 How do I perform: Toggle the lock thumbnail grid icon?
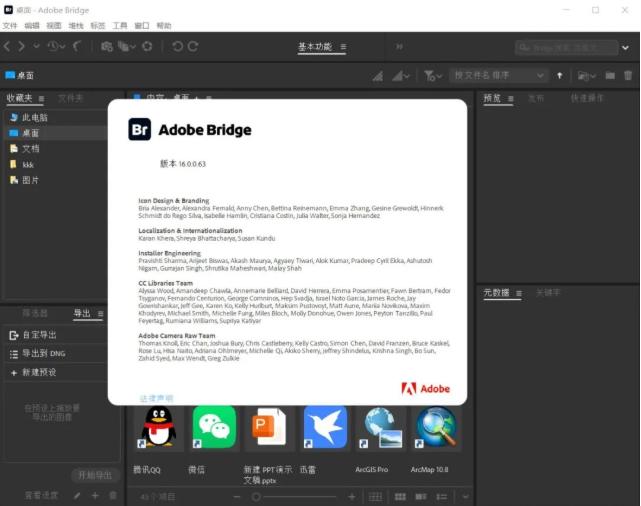(x=375, y=497)
